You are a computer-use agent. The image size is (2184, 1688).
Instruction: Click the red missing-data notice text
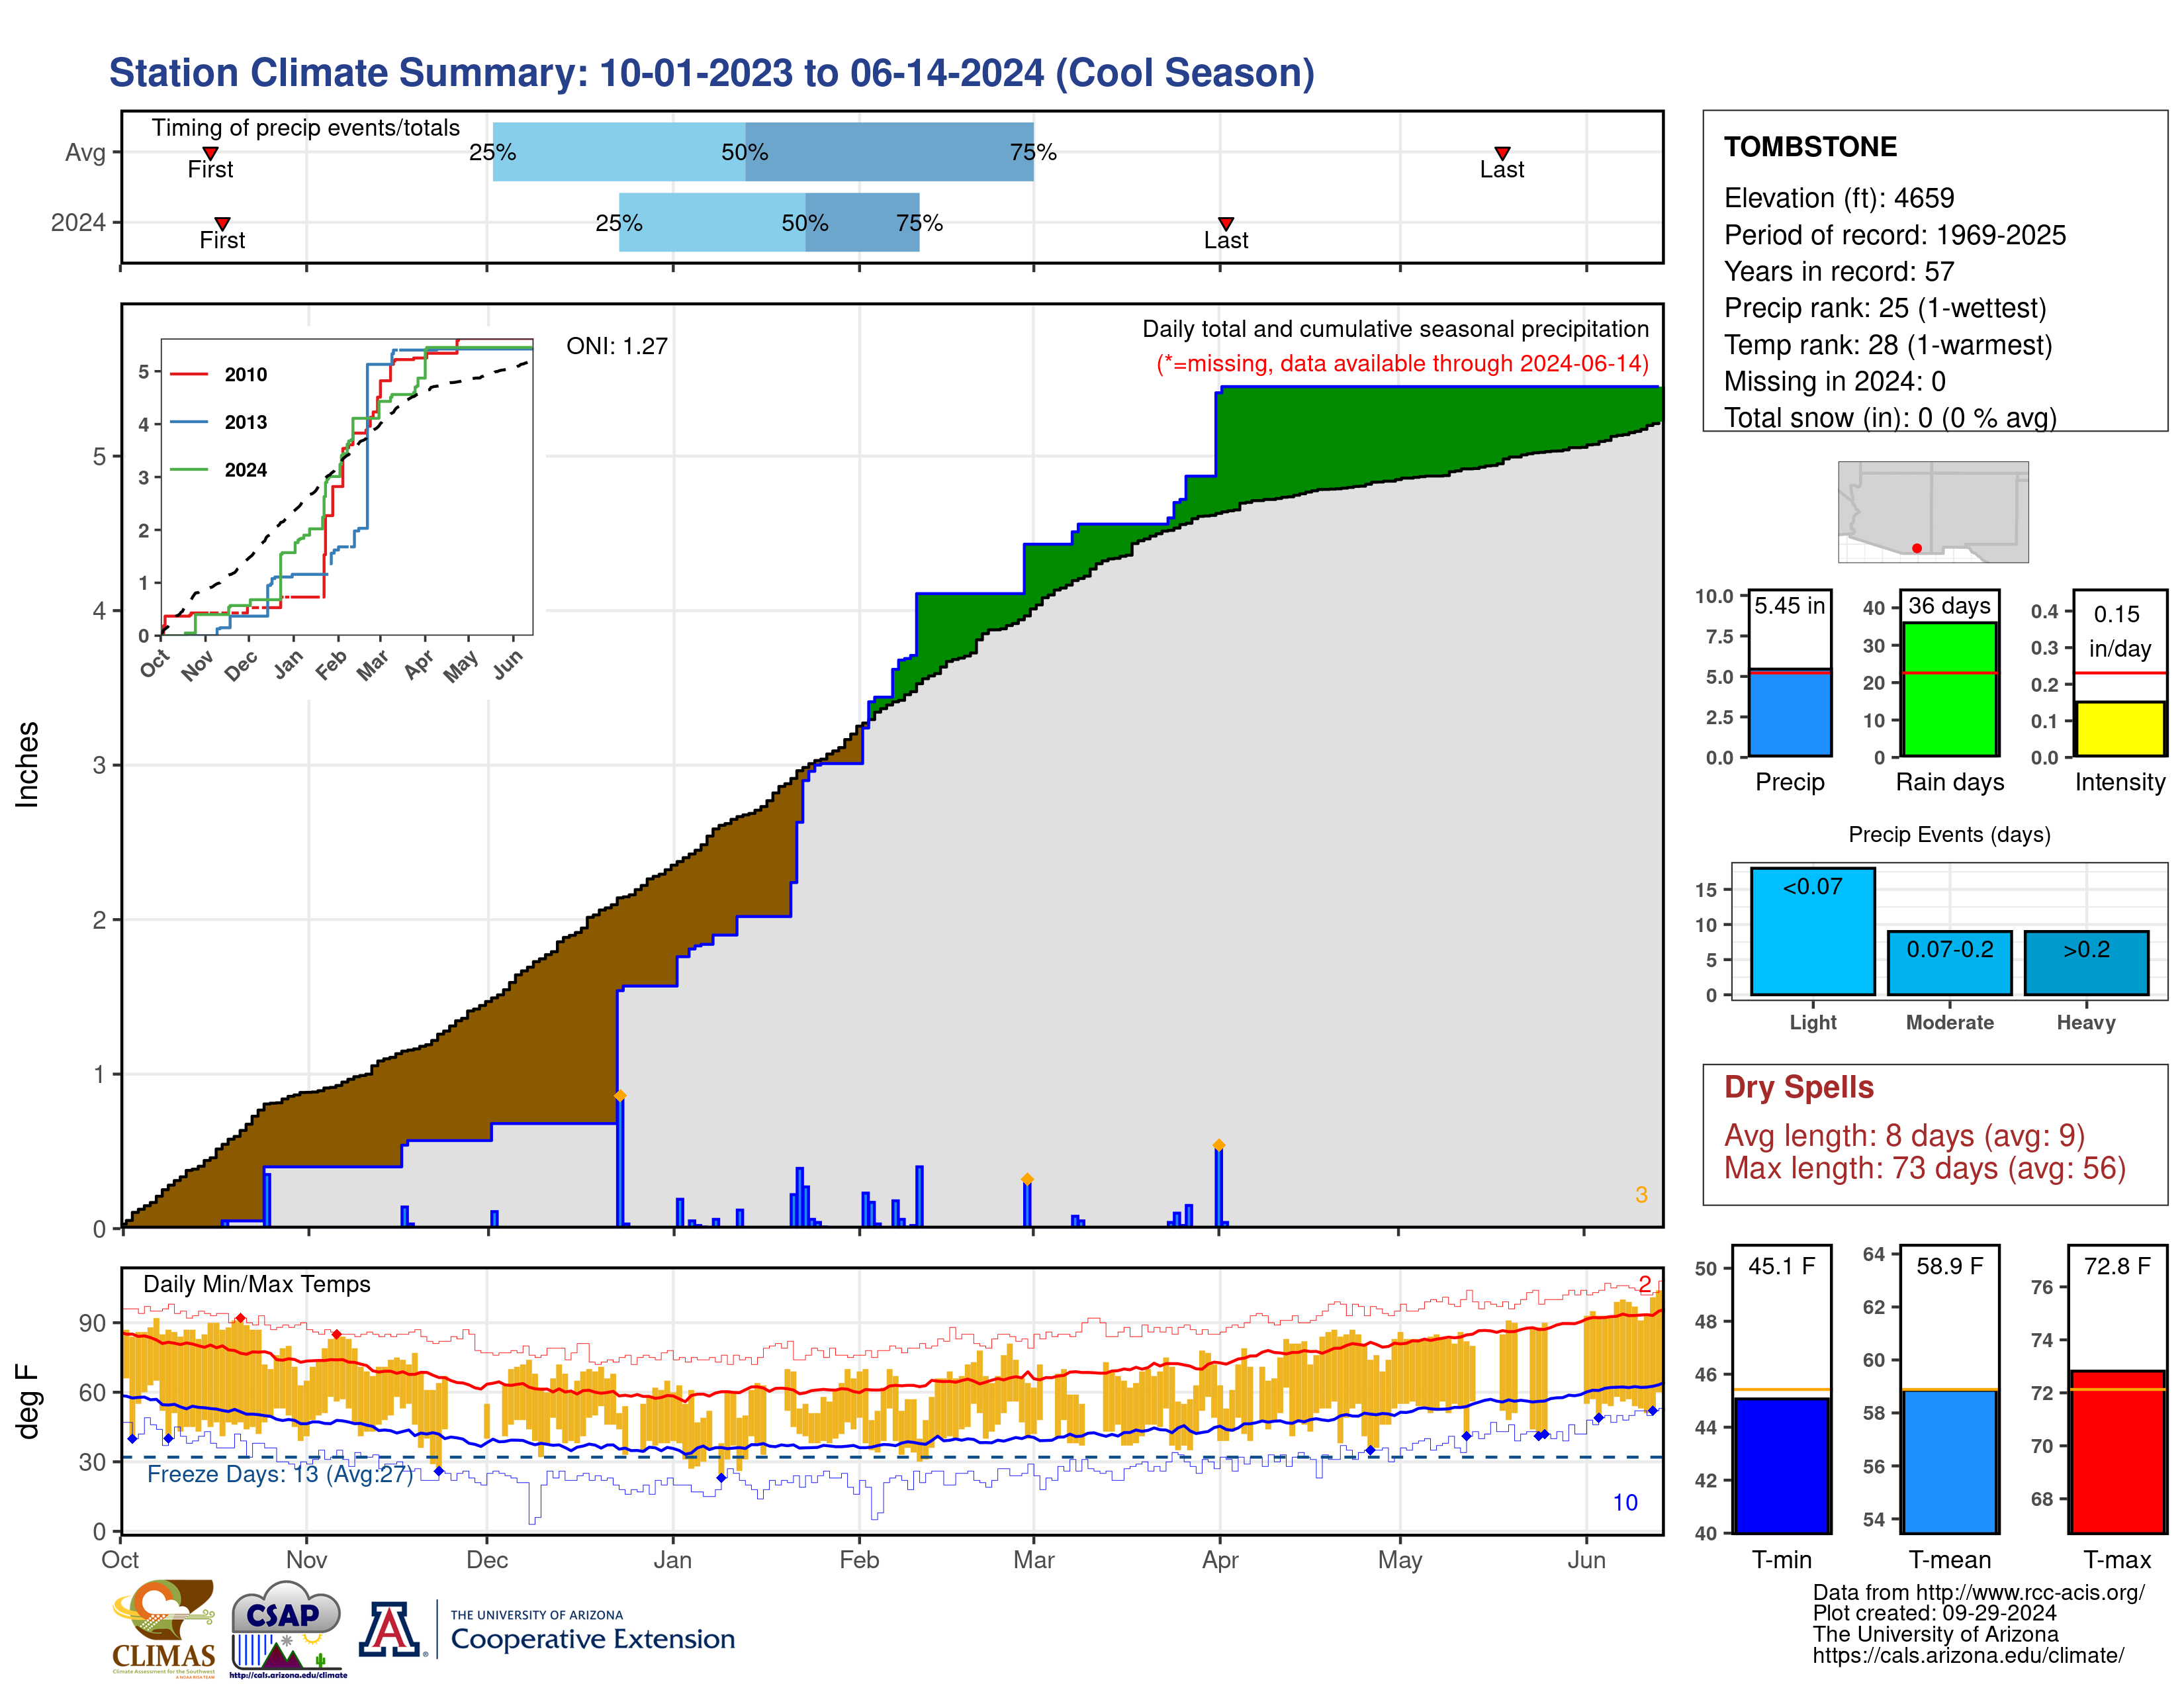[1402, 363]
